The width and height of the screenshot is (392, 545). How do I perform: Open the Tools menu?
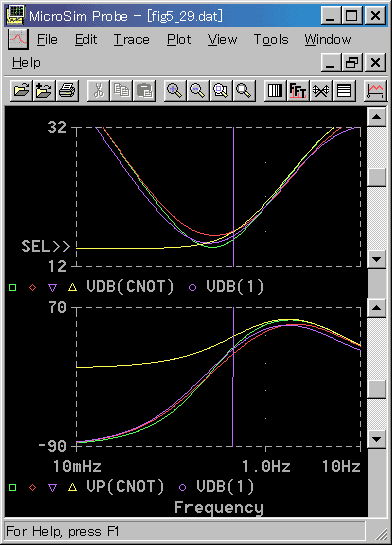(271, 40)
